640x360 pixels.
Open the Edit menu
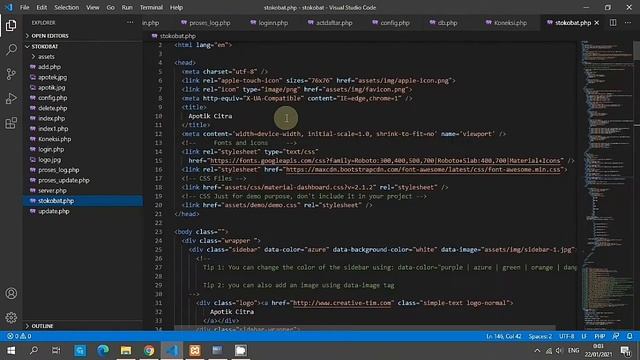[x=42, y=7]
